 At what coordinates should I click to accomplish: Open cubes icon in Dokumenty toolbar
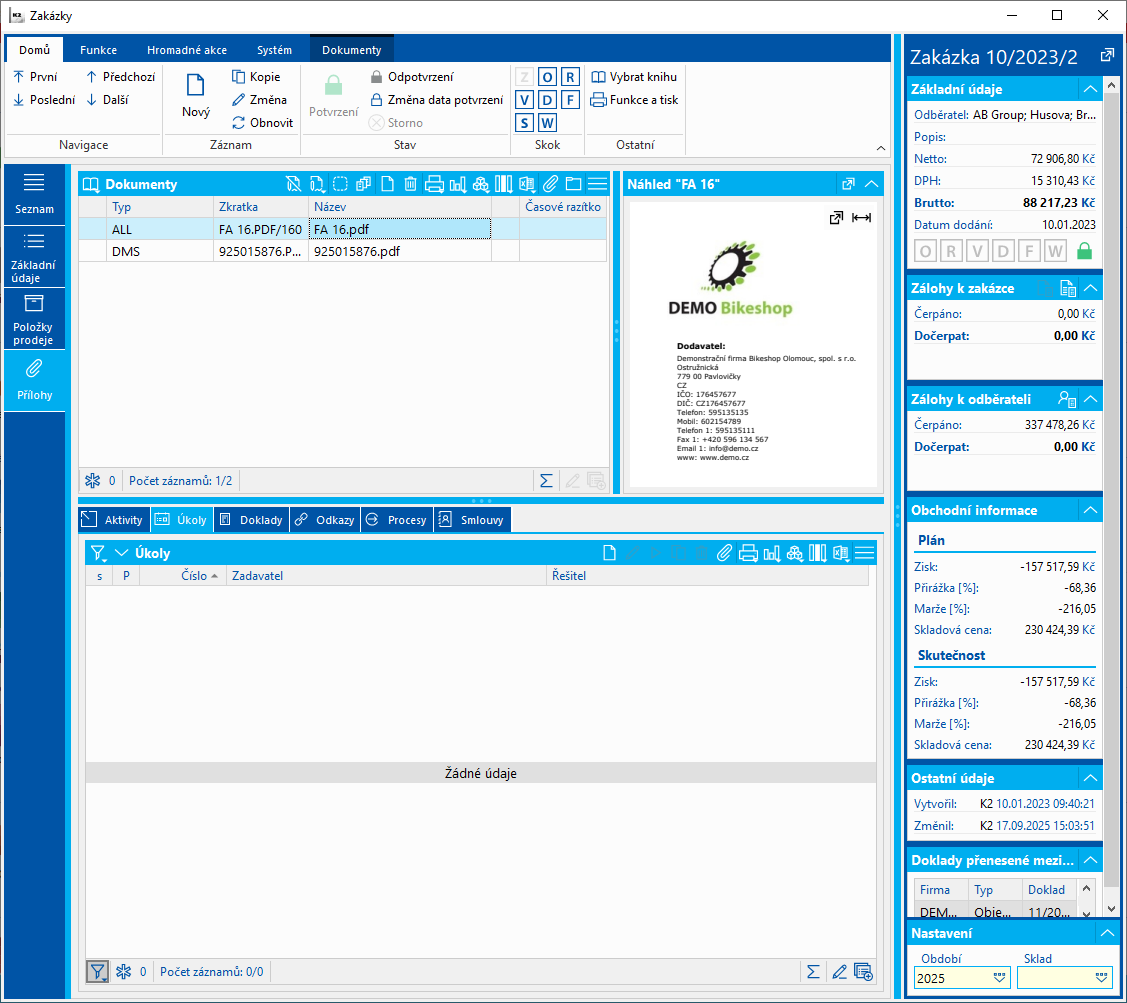[x=481, y=184]
